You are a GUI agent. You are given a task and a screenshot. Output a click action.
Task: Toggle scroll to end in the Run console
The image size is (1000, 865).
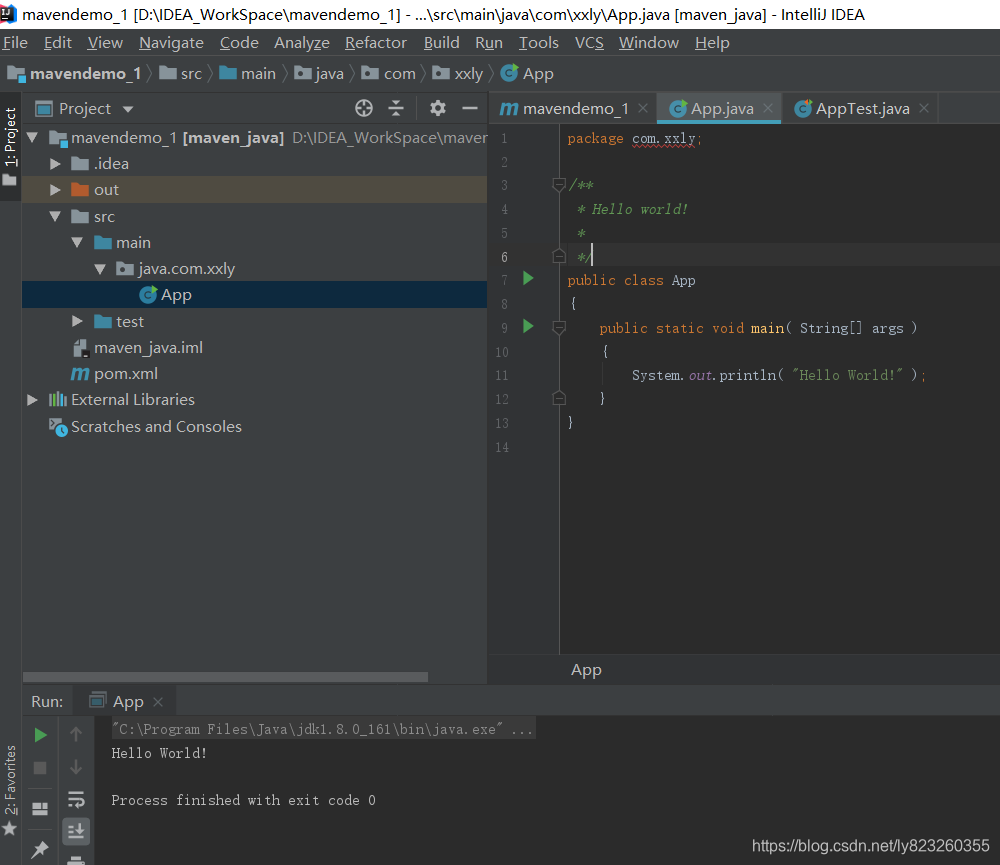[76, 831]
